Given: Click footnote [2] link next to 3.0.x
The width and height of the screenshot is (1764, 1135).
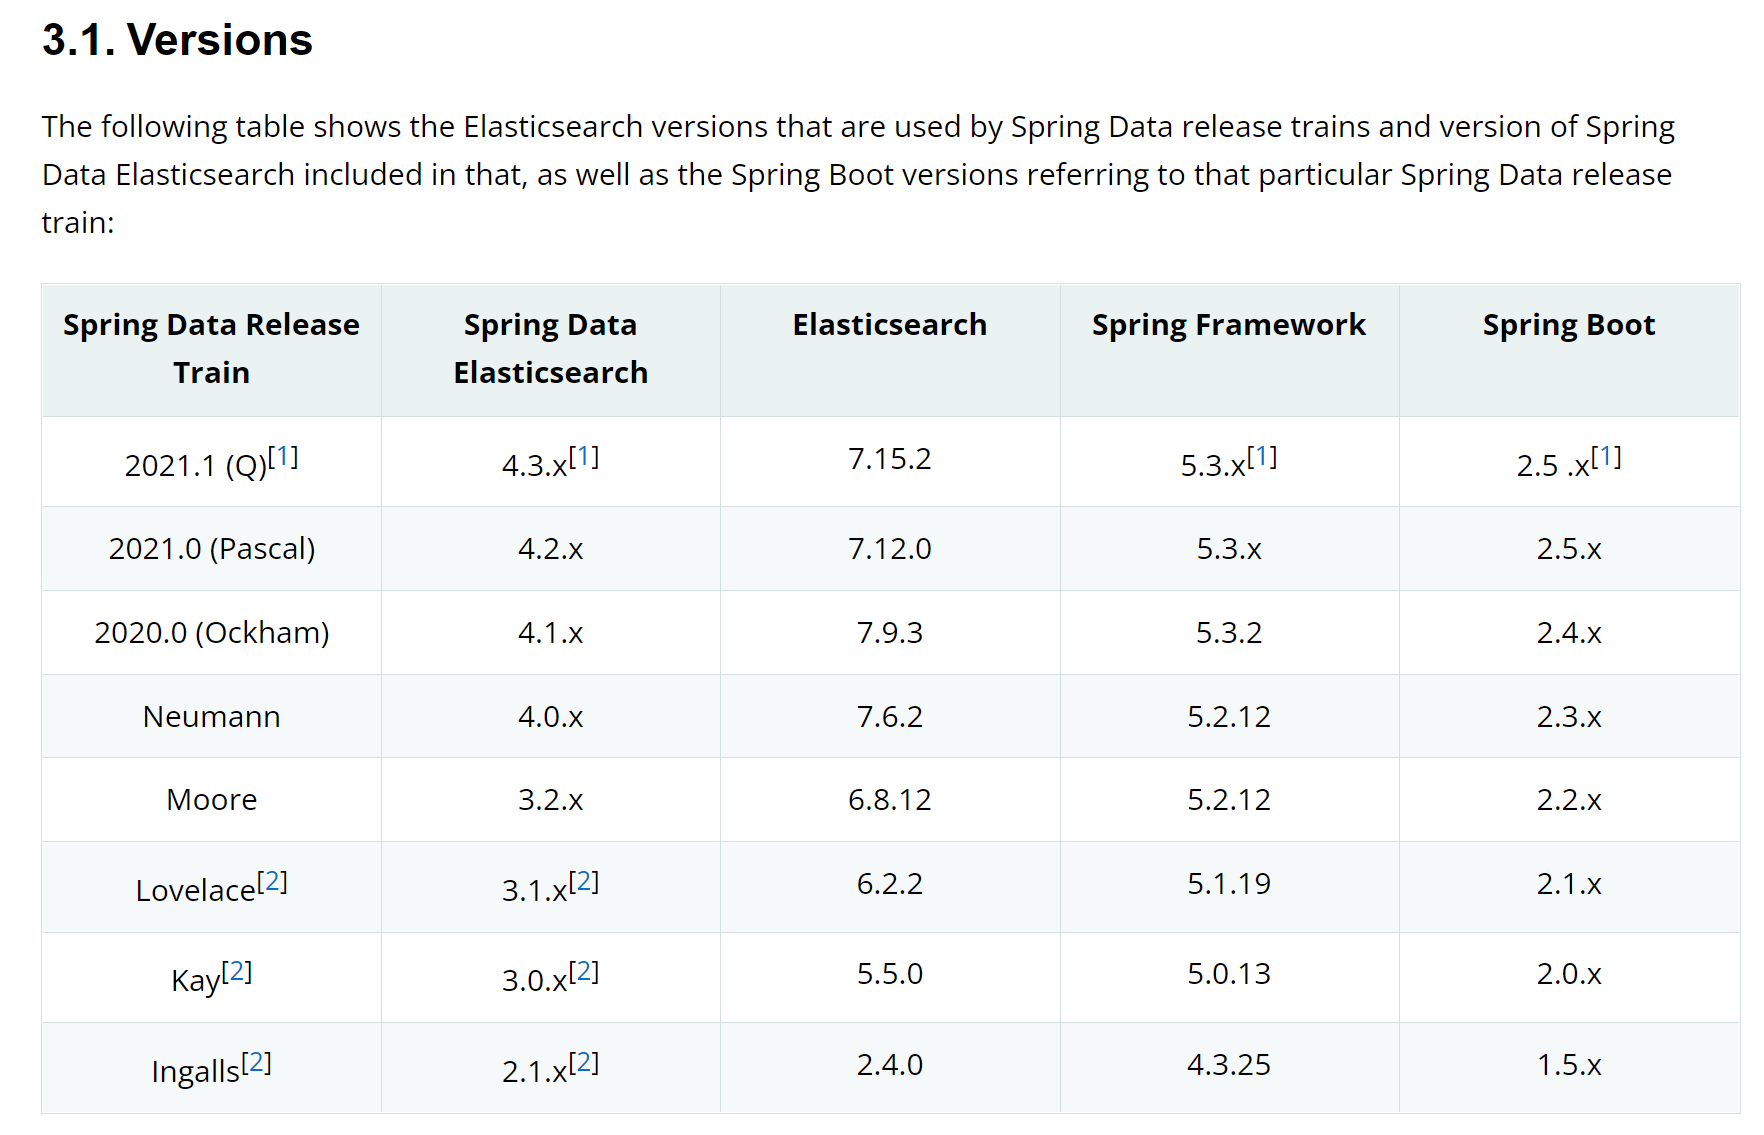Looking at the screenshot, I should tap(584, 972).
